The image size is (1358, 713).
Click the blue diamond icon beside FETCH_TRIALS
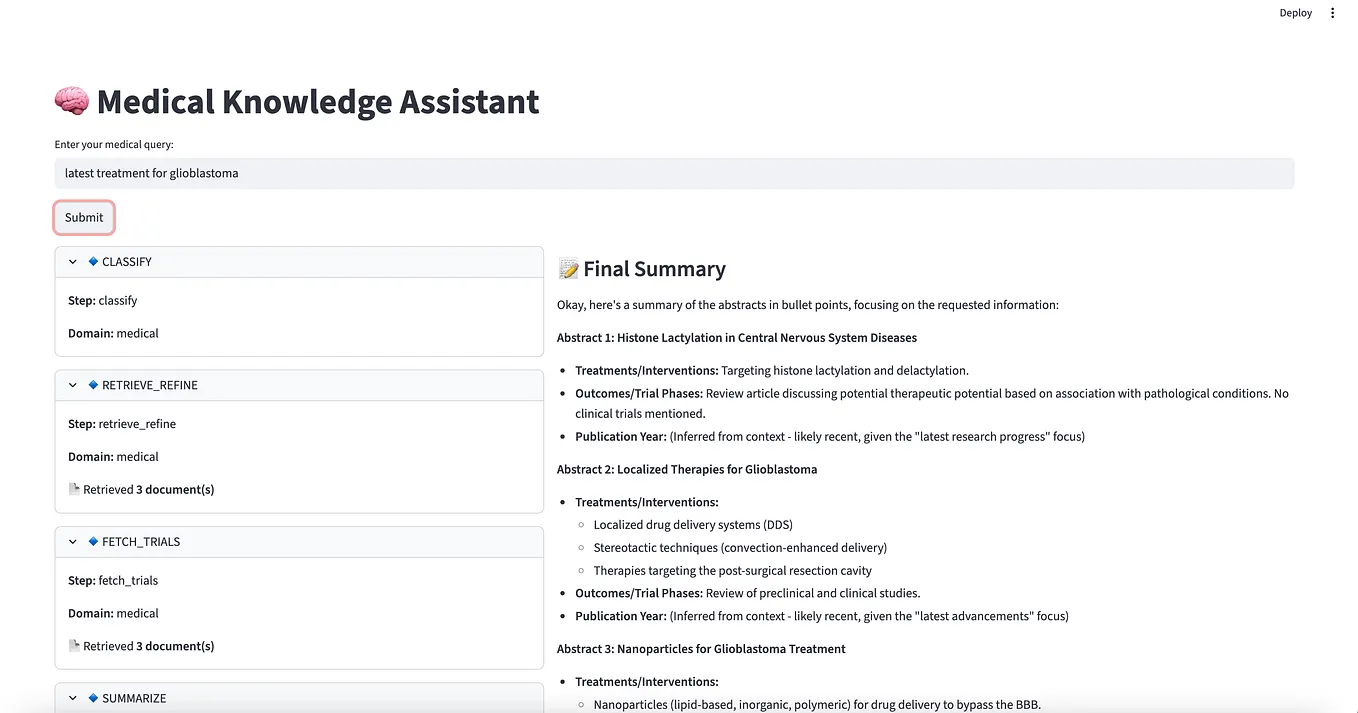pyautogui.click(x=92, y=541)
